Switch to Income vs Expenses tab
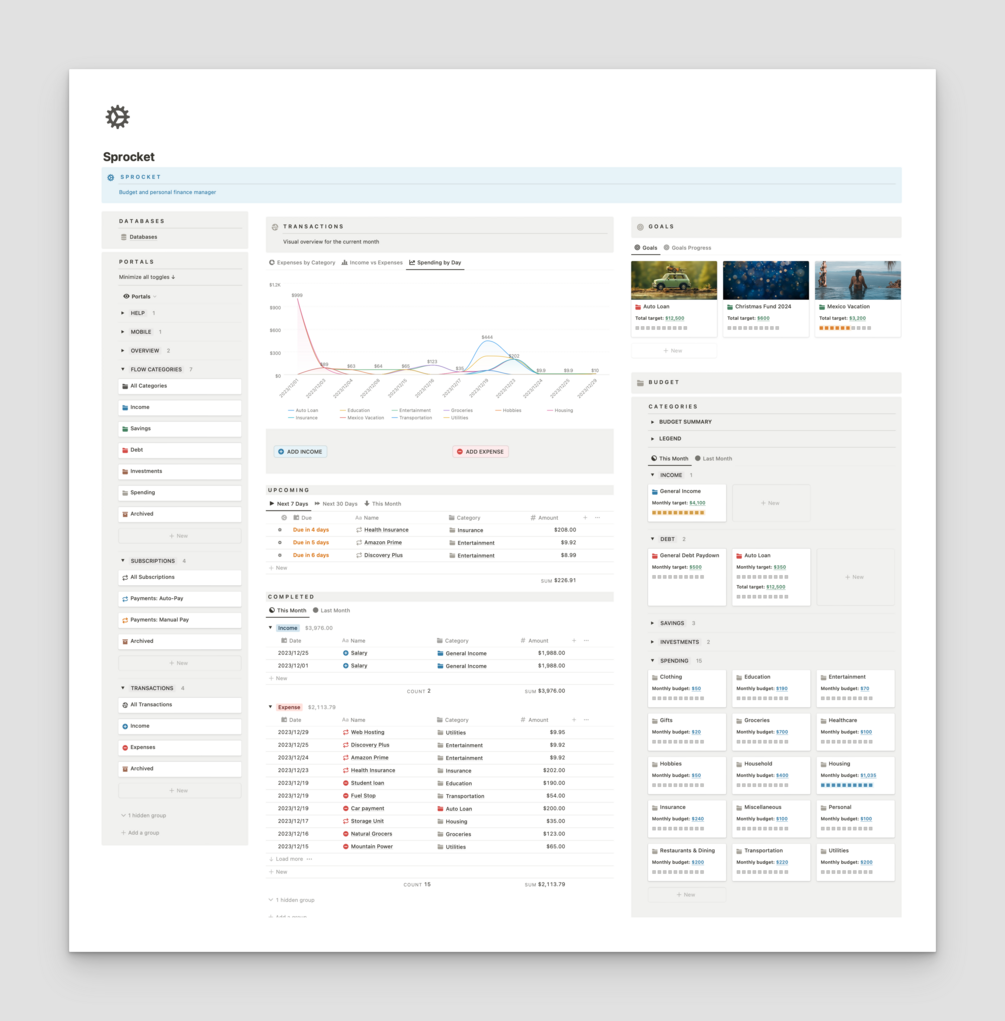 click(372, 263)
